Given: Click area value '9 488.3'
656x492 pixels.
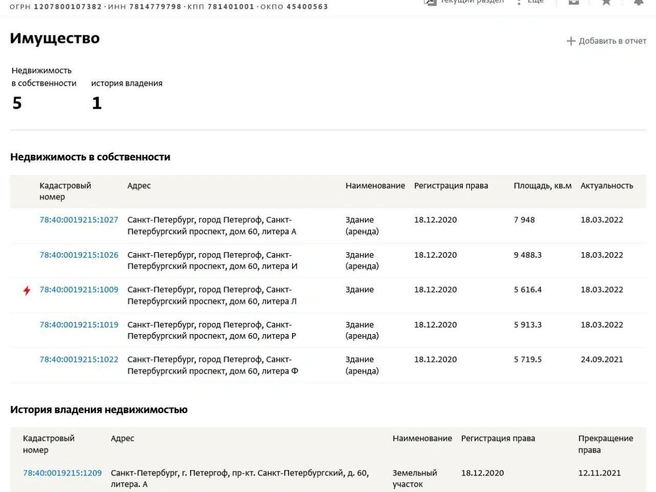Looking at the screenshot, I should point(528,255).
